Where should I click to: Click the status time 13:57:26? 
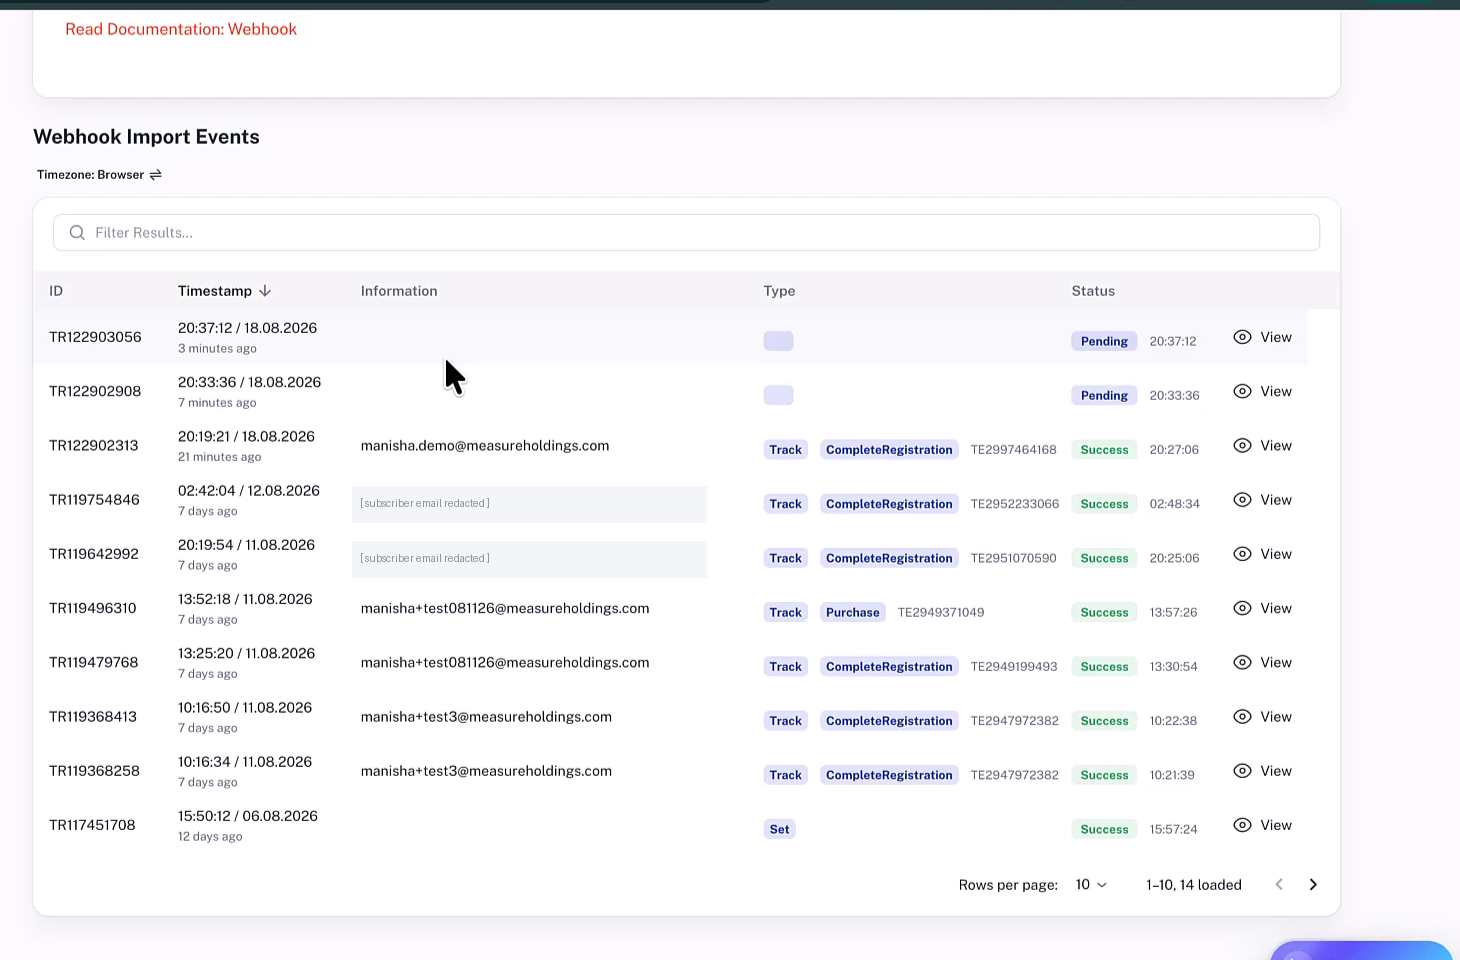pyautogui.click(x=1173, y=612)
